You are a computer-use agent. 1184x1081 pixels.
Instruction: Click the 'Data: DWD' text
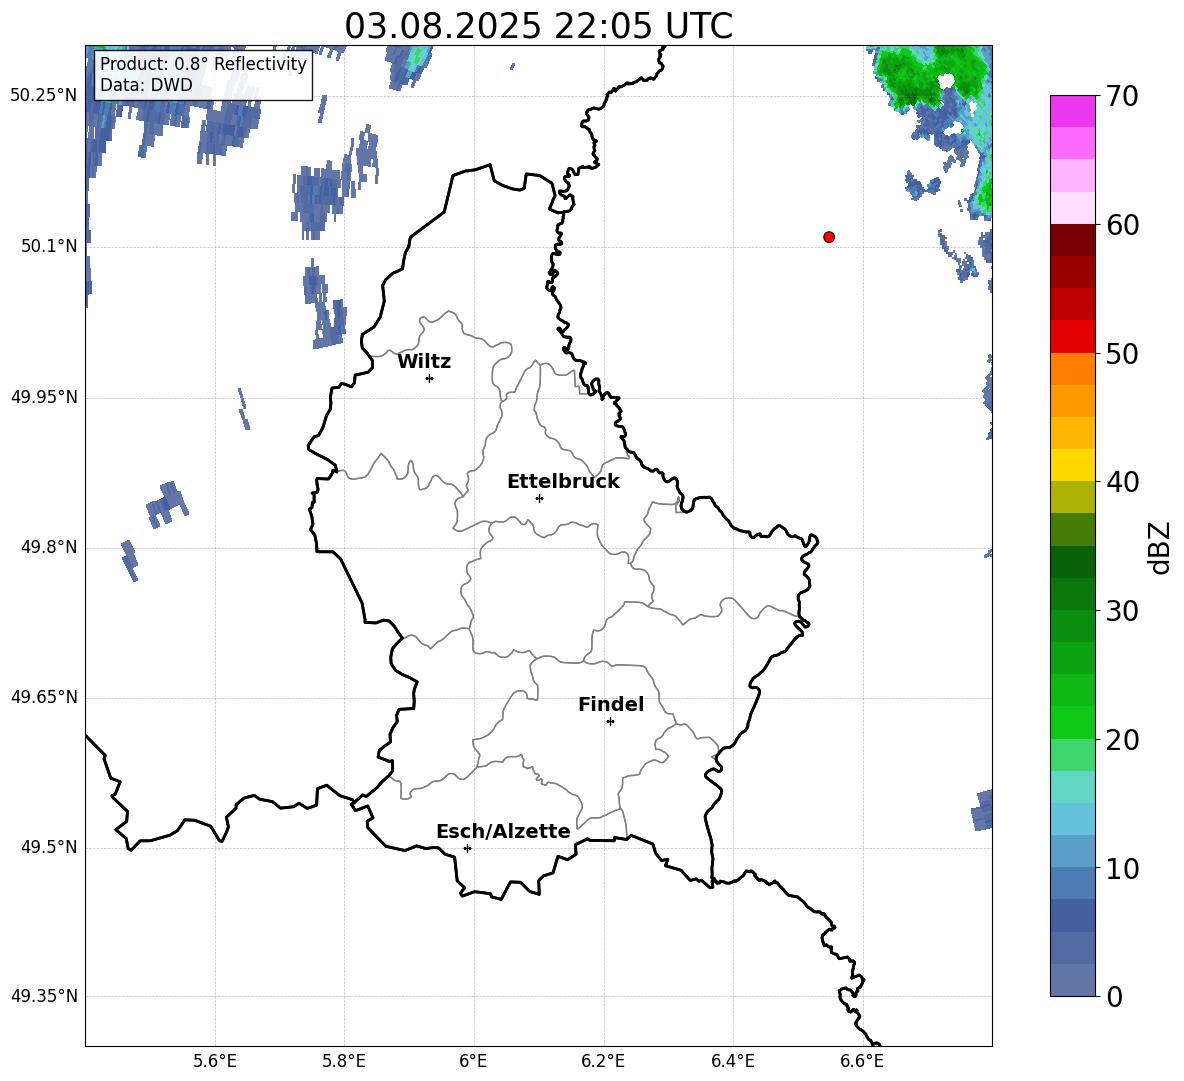146,85
